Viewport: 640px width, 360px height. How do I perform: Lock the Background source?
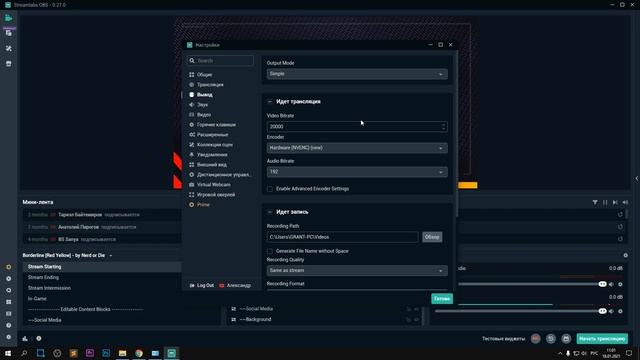(409, 320)
